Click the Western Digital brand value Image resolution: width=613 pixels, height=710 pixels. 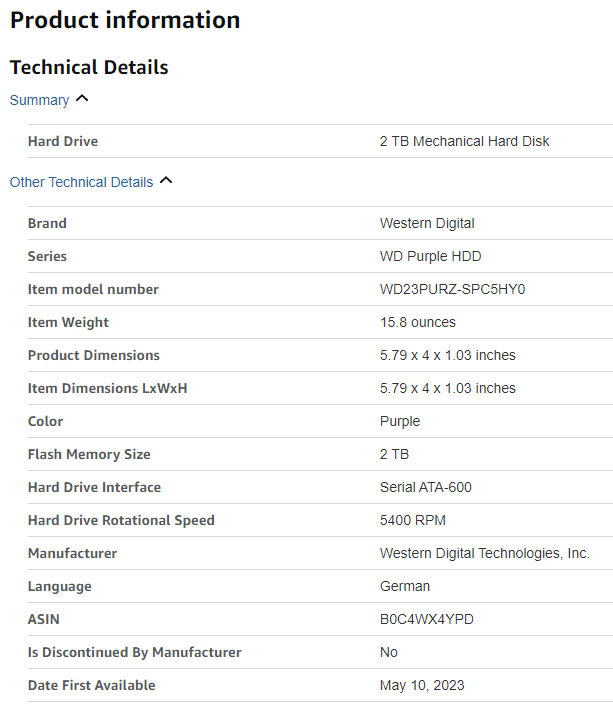427,223
